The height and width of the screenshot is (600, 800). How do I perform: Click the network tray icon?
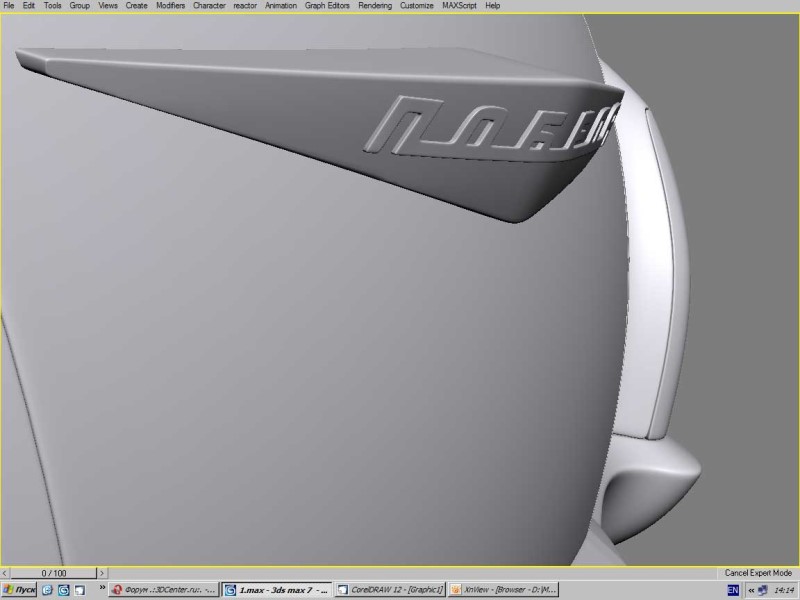763,590
